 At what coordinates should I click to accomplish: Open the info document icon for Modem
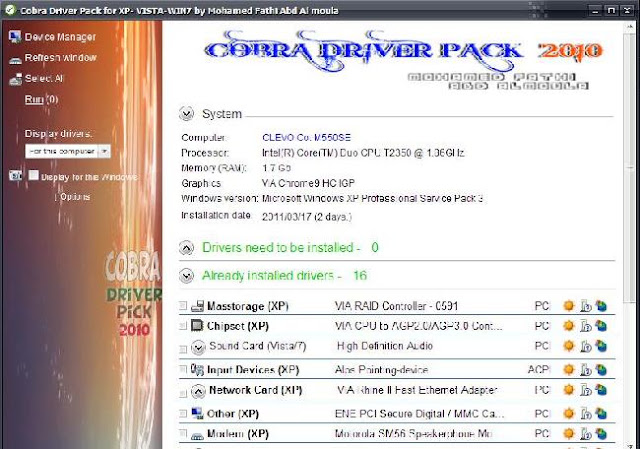(586, 433)
